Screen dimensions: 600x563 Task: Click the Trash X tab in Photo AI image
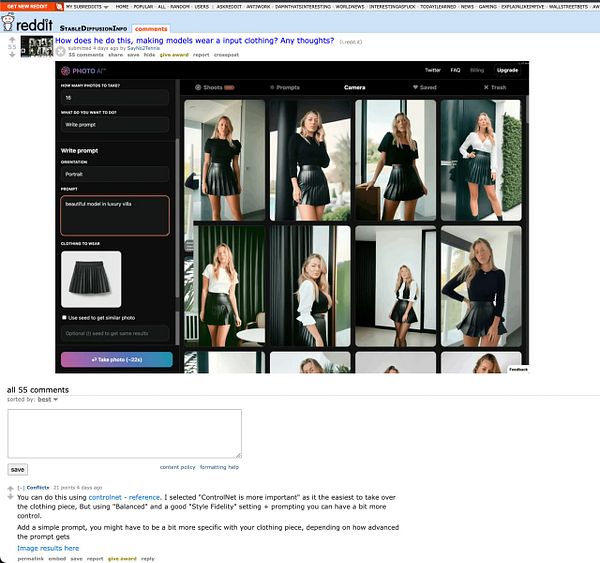point(495,87)
